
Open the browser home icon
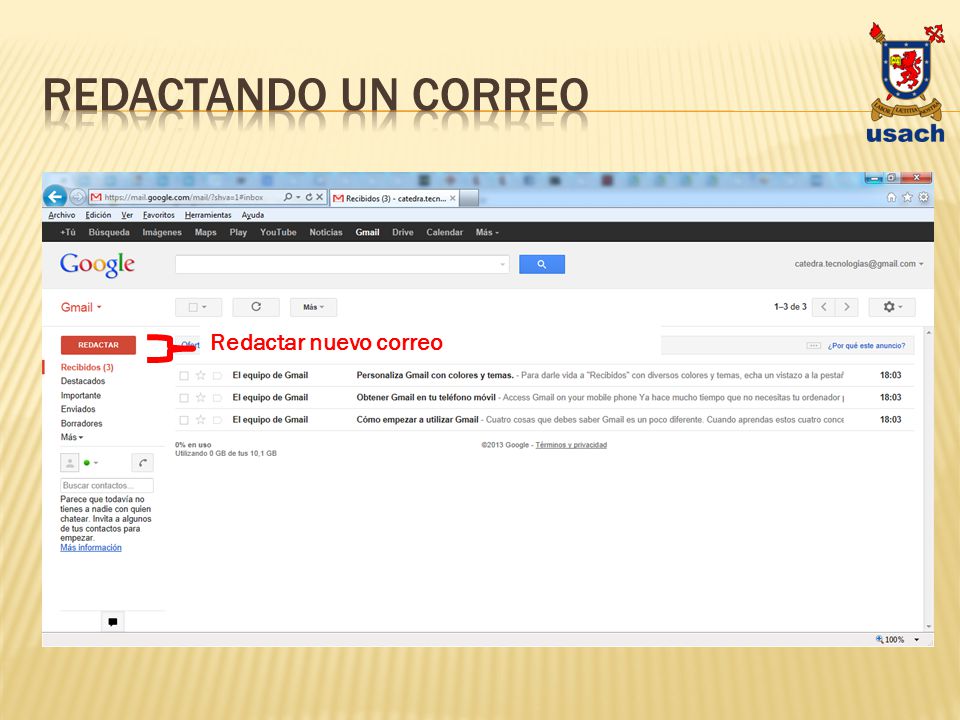pos(891,197)
